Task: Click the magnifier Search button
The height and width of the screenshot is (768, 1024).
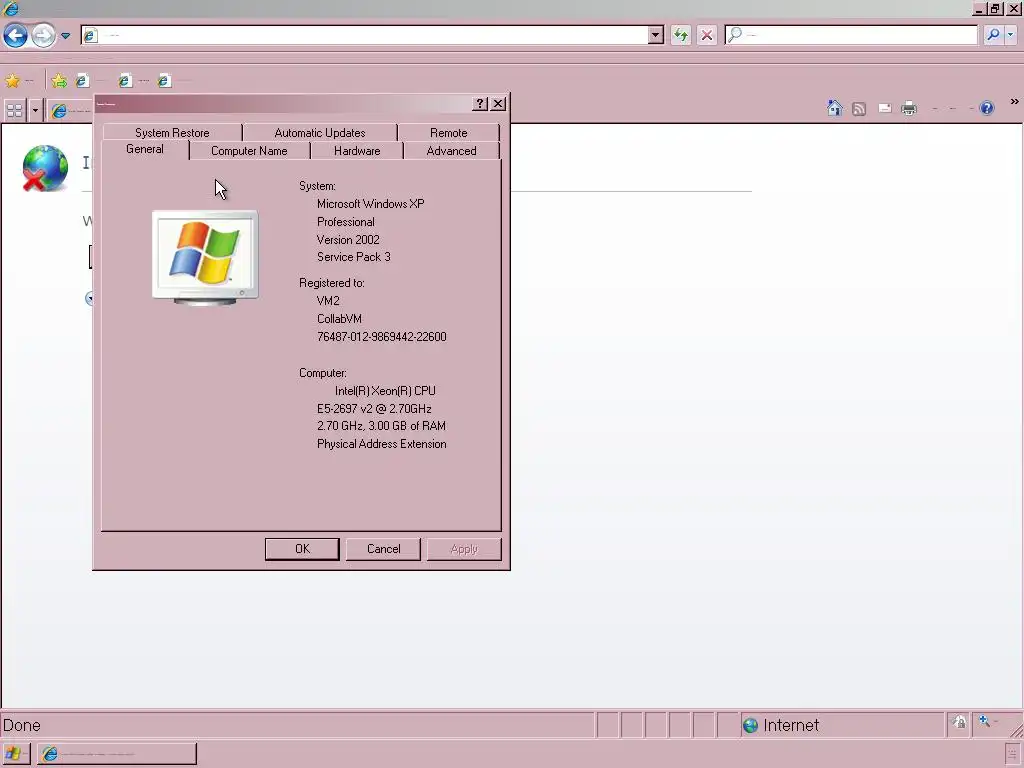Action: click(x=993, y=35)
